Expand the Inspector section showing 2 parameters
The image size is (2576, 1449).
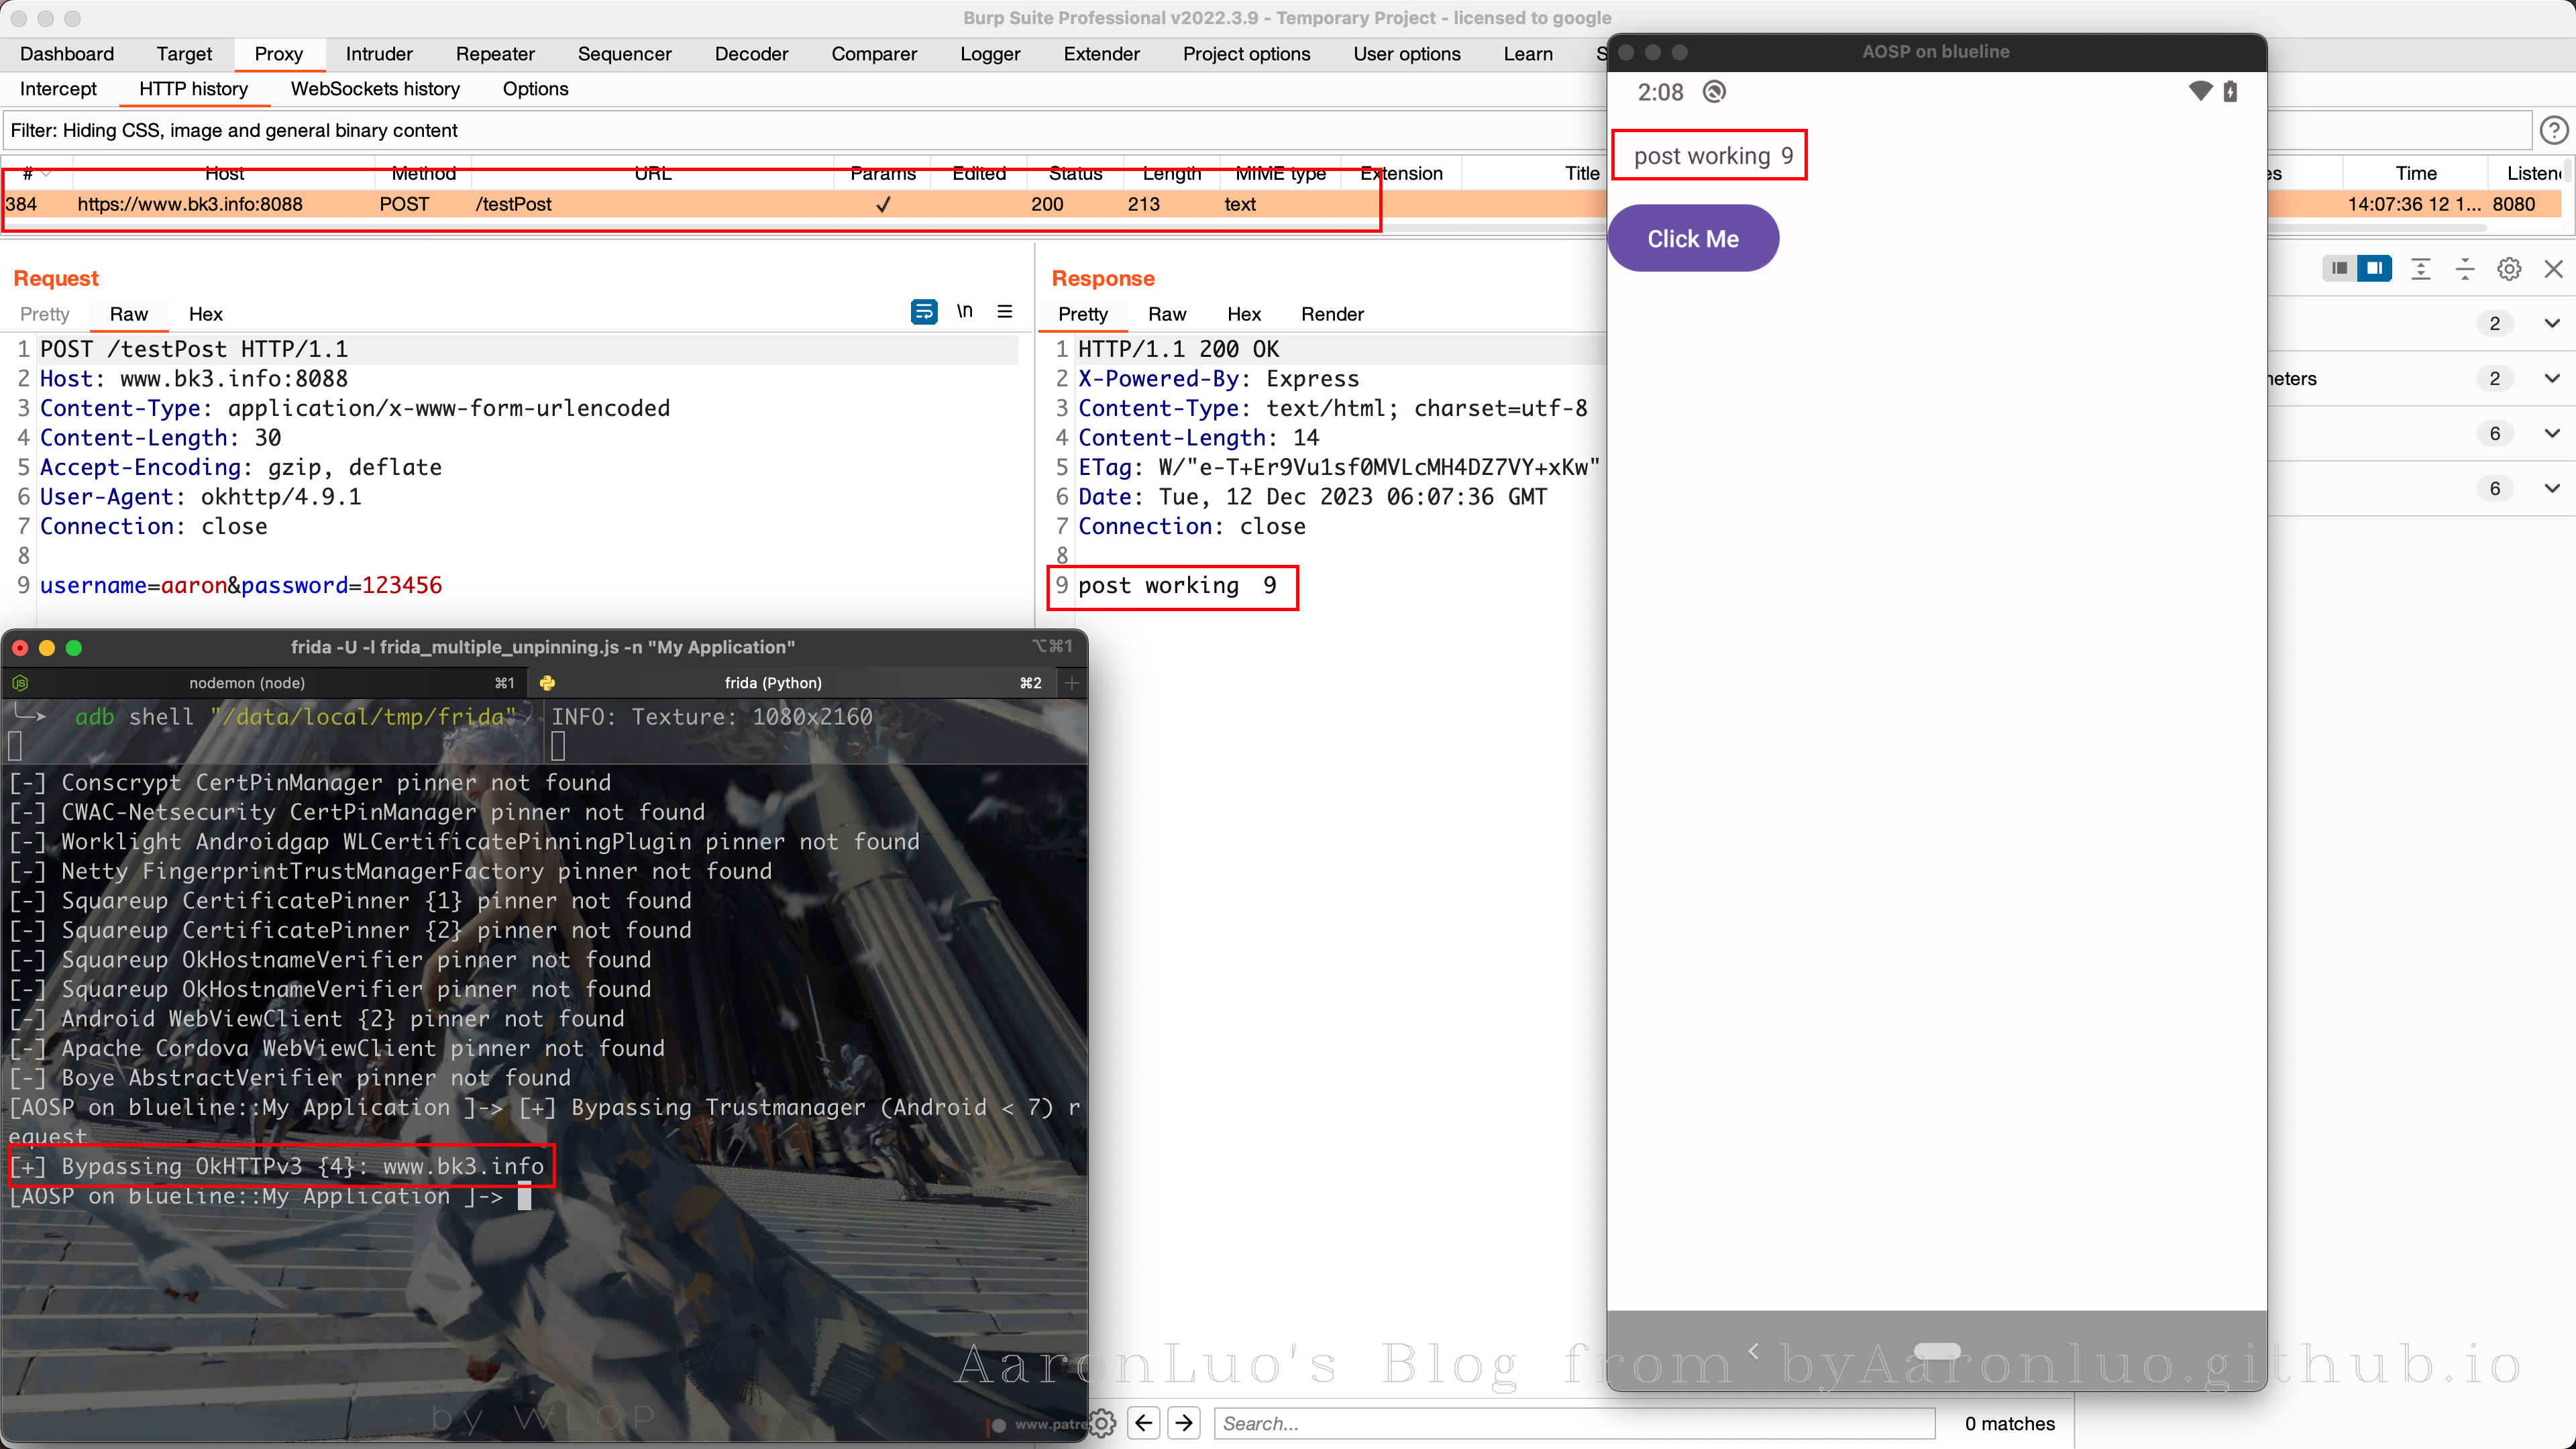[x=2551, y=378]
